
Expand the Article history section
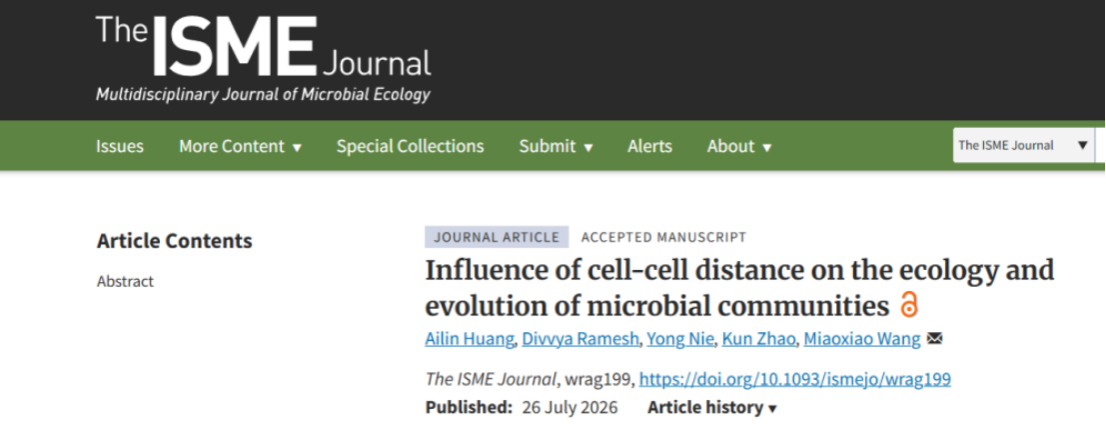point(712,407)
